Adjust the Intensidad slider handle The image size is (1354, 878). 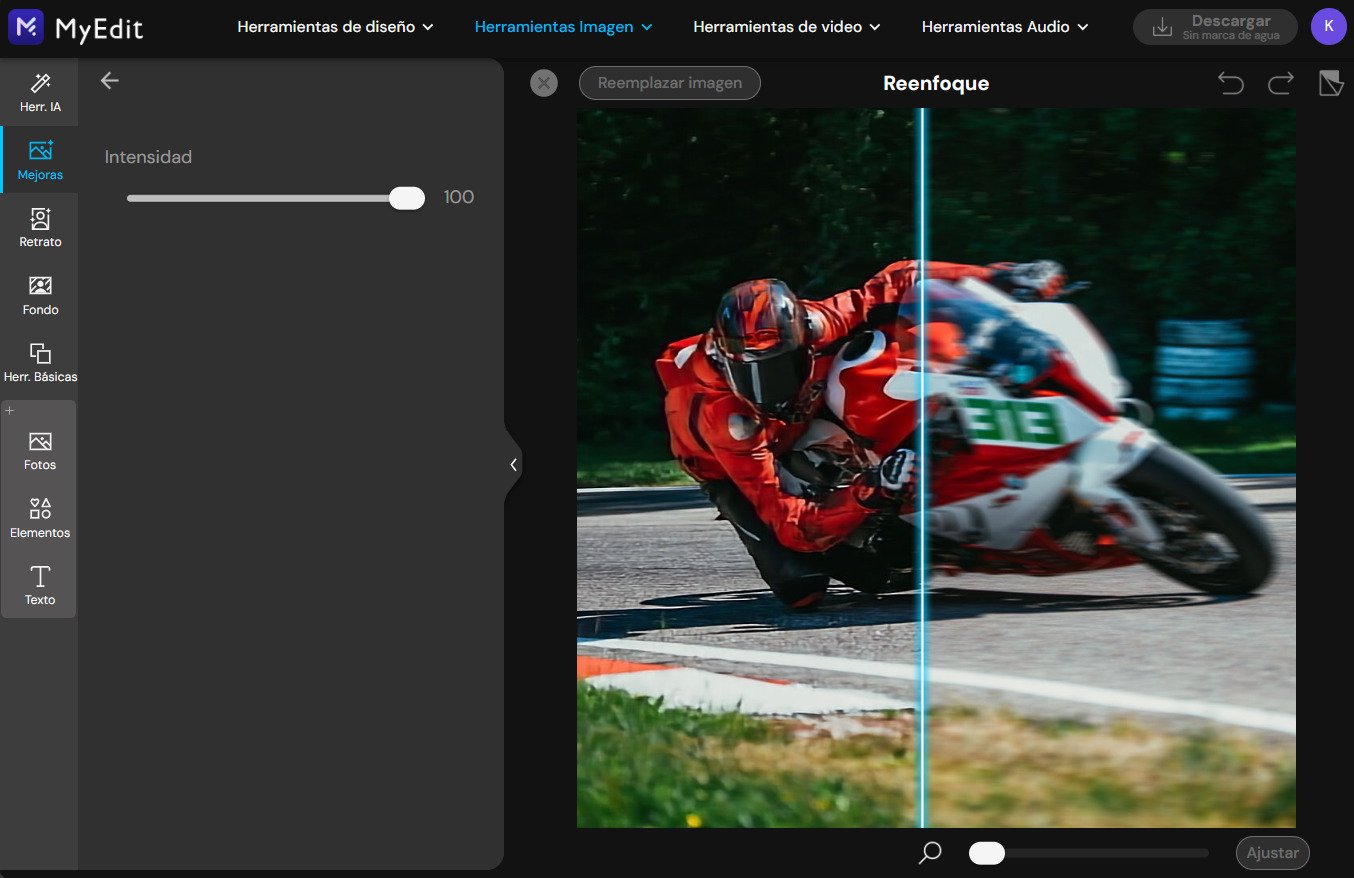click(407, 197)
